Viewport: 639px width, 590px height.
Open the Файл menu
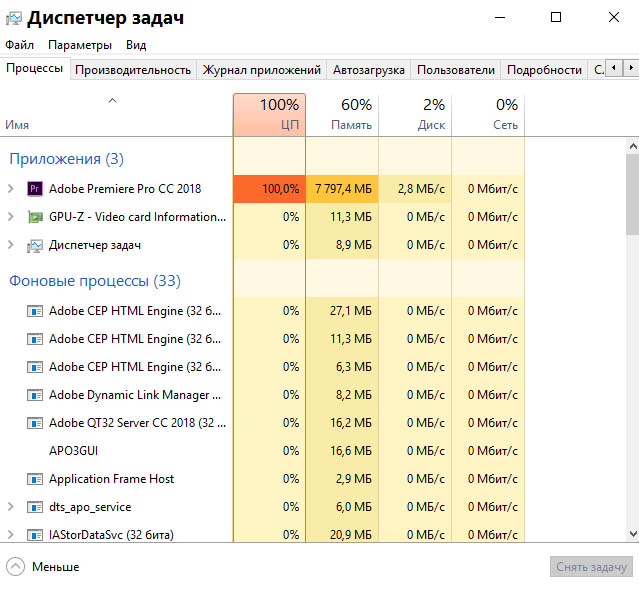click(19, 45)
